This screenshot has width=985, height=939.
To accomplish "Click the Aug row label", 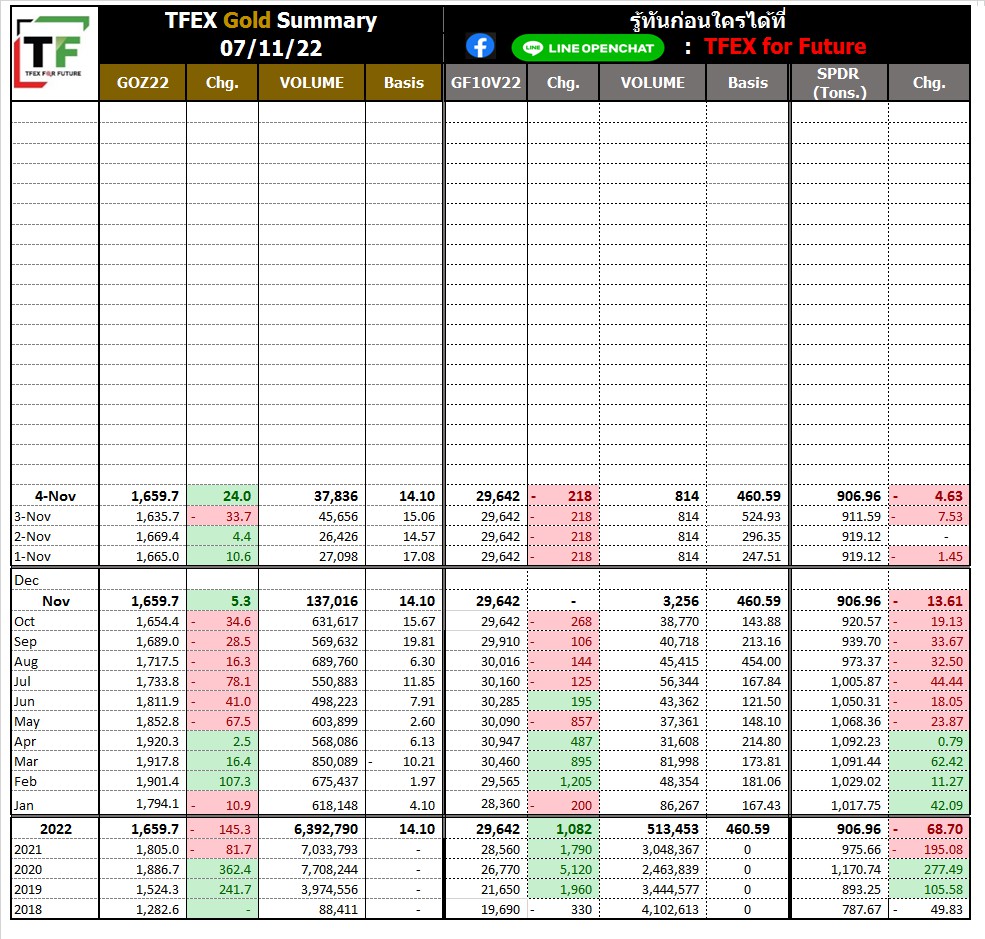I will coord(26,662).
